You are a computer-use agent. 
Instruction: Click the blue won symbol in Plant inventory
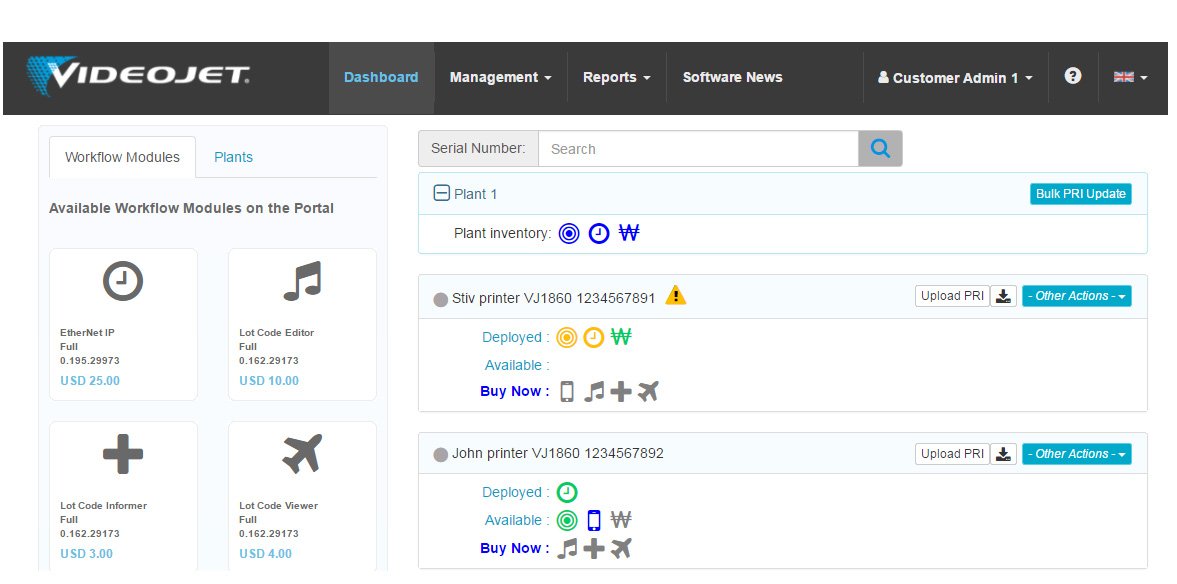point(628,233)
